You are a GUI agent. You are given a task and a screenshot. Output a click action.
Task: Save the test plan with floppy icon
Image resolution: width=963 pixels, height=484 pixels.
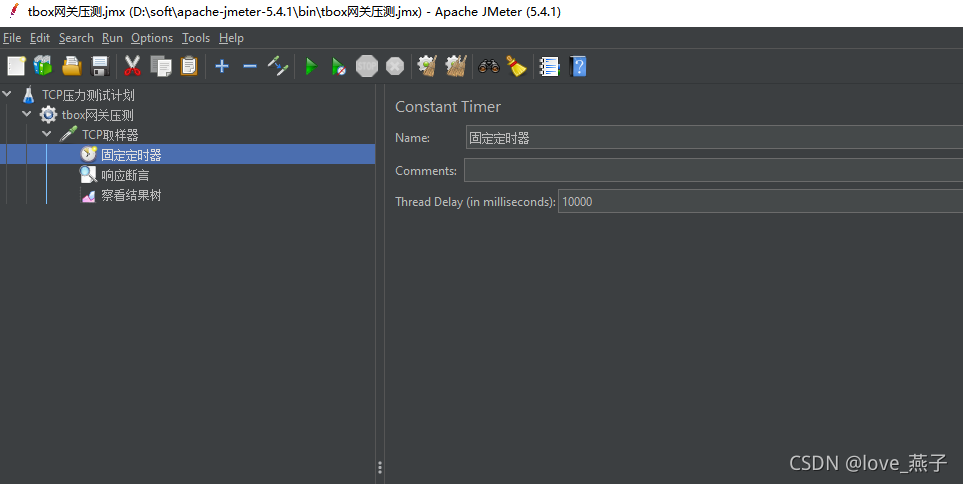tap(100, 66)
